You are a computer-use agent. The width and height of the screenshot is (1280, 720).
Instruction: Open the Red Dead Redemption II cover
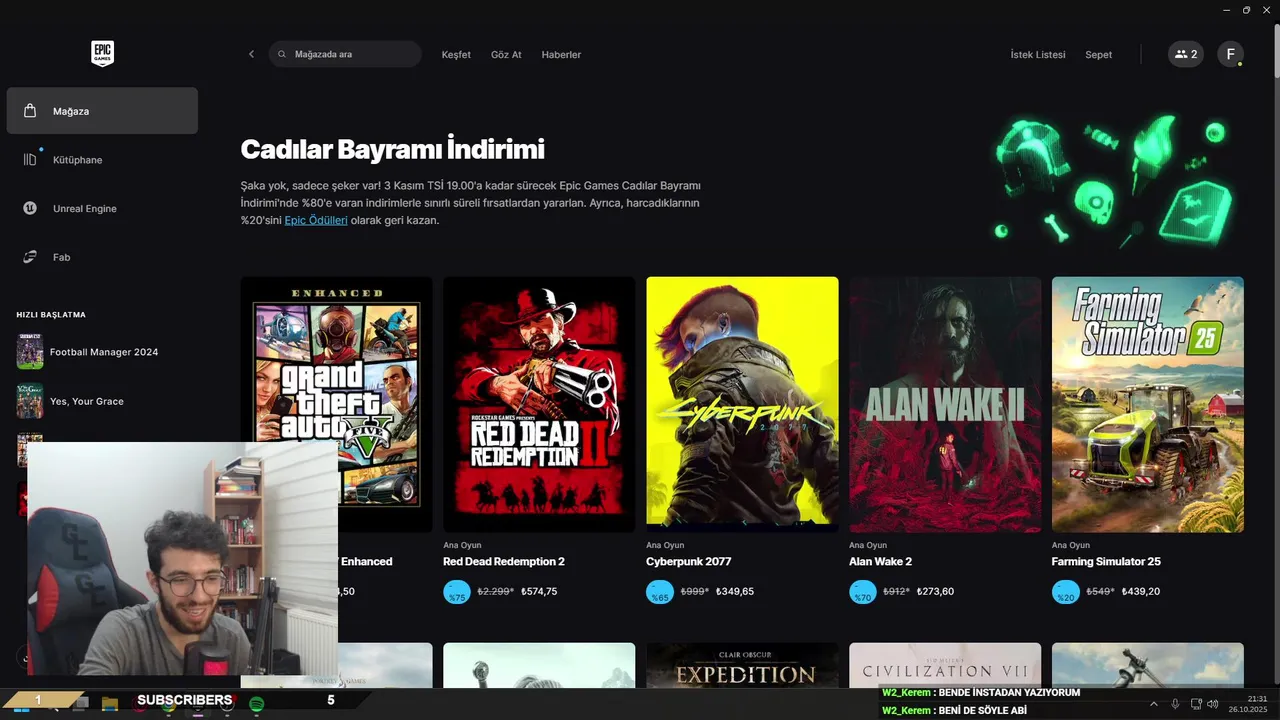pyautogui.click(x=539, y=404)
